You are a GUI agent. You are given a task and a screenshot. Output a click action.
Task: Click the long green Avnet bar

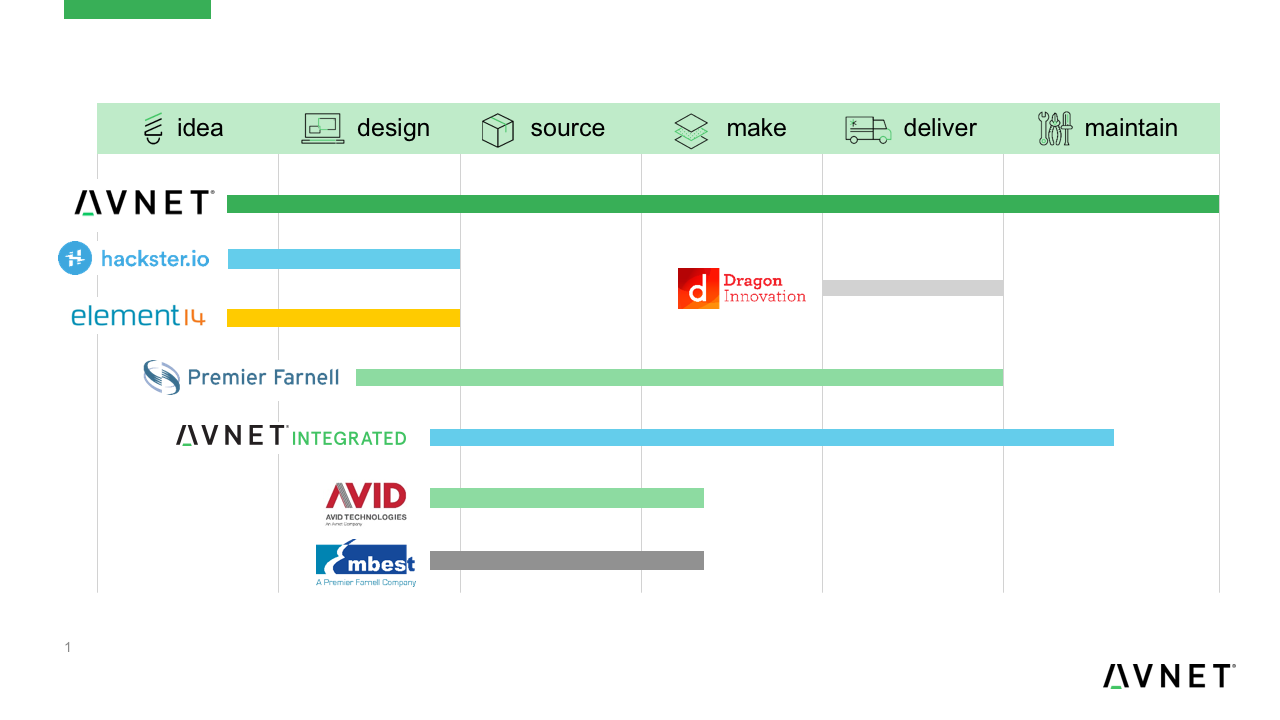coord(723,204)
